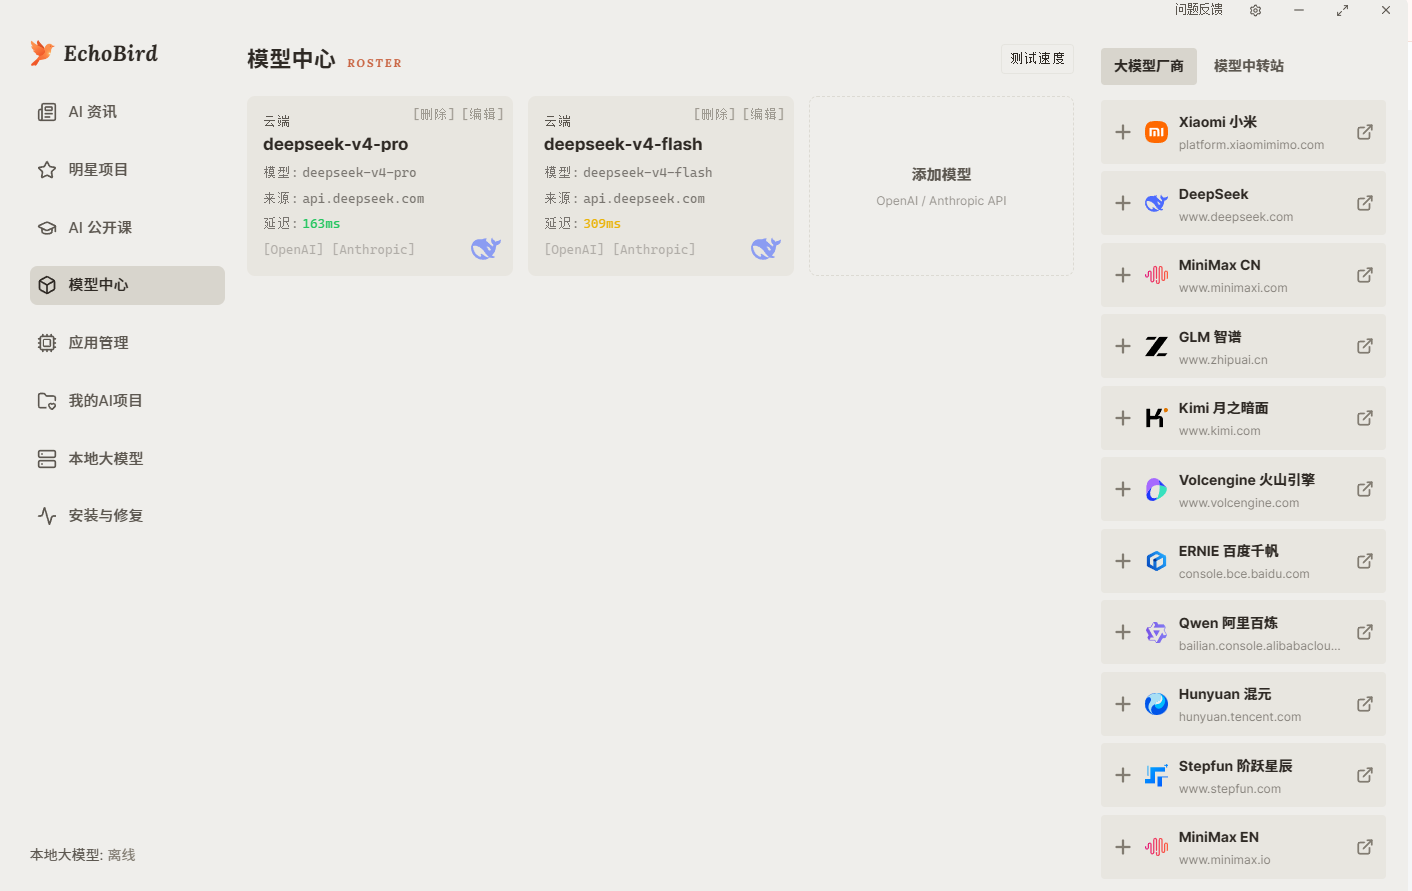Click the deepseek-v4-pro model title
This screenshot has height=891, width=1412.
pyautogui.click(x=336, y=144)
